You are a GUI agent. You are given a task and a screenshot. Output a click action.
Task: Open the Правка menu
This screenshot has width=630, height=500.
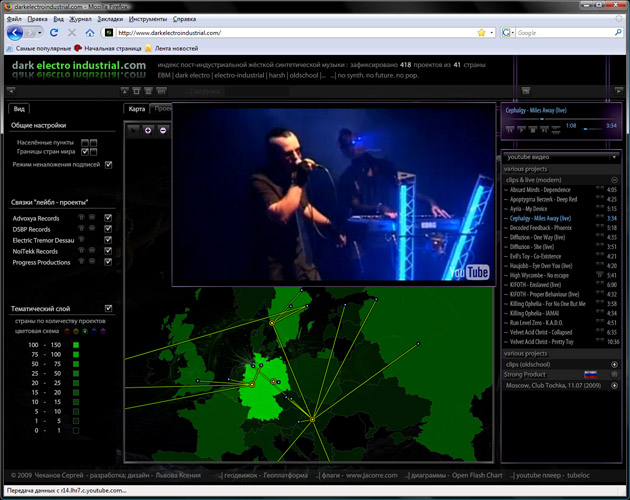pyautogui.click(x=37, y=19)
